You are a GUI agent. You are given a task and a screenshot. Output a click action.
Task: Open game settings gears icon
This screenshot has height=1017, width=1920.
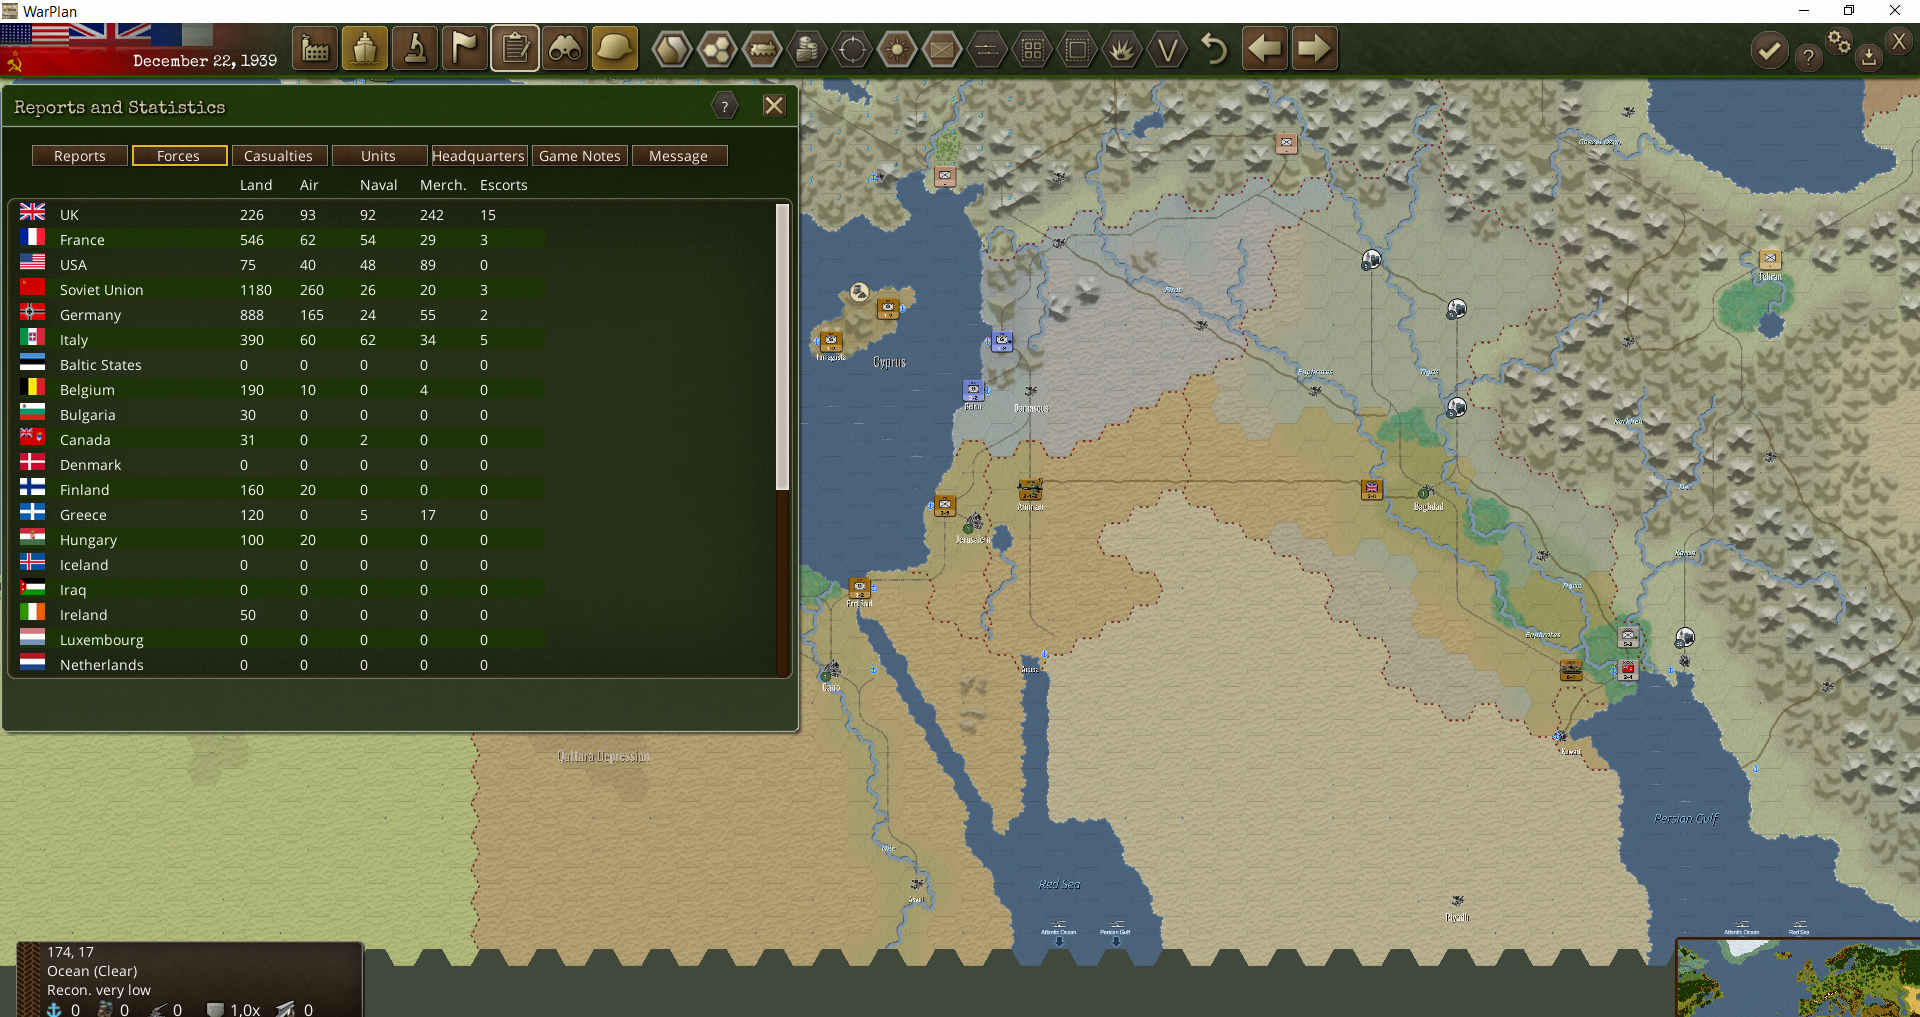[1839, 41]
